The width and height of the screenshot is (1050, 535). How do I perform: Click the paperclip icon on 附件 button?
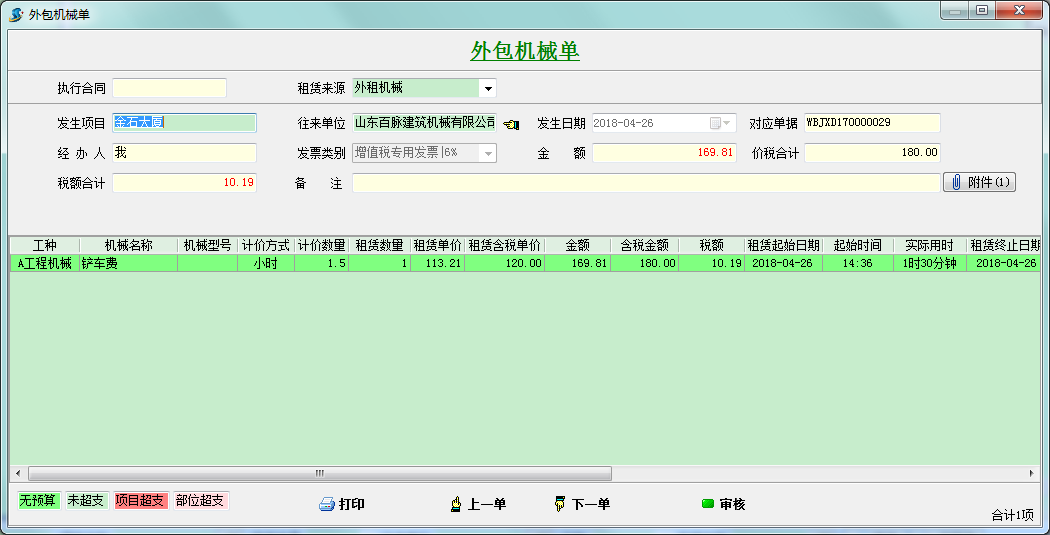[956, 182]
